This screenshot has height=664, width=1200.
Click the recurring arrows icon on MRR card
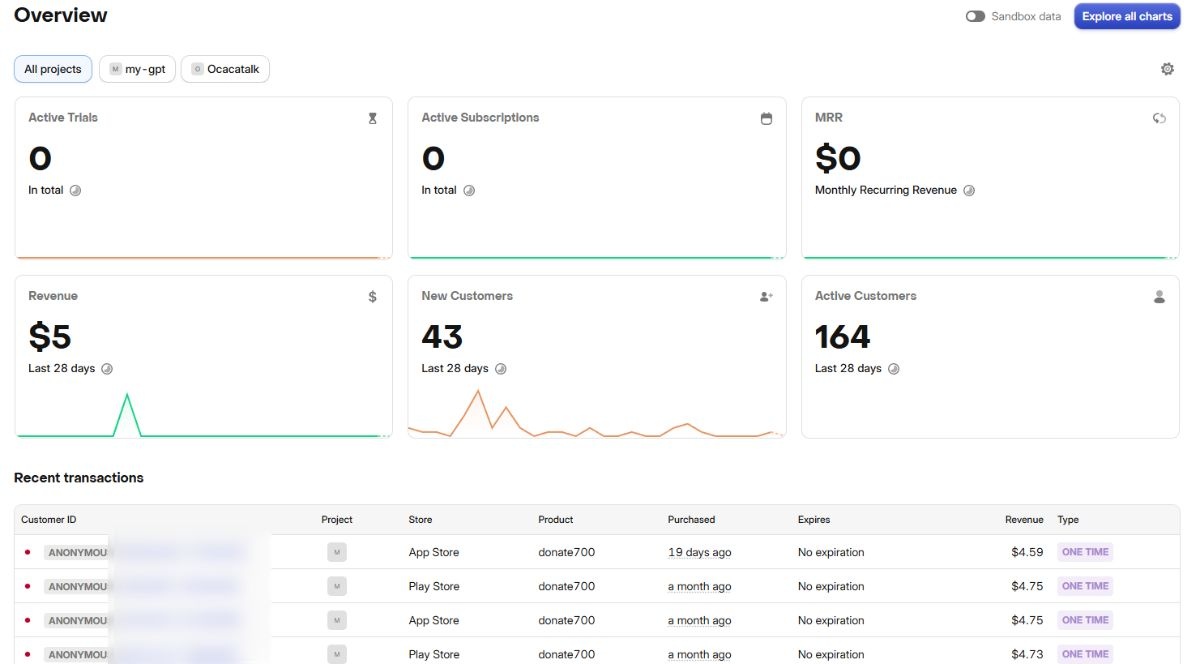click(x=1159, y=118)
